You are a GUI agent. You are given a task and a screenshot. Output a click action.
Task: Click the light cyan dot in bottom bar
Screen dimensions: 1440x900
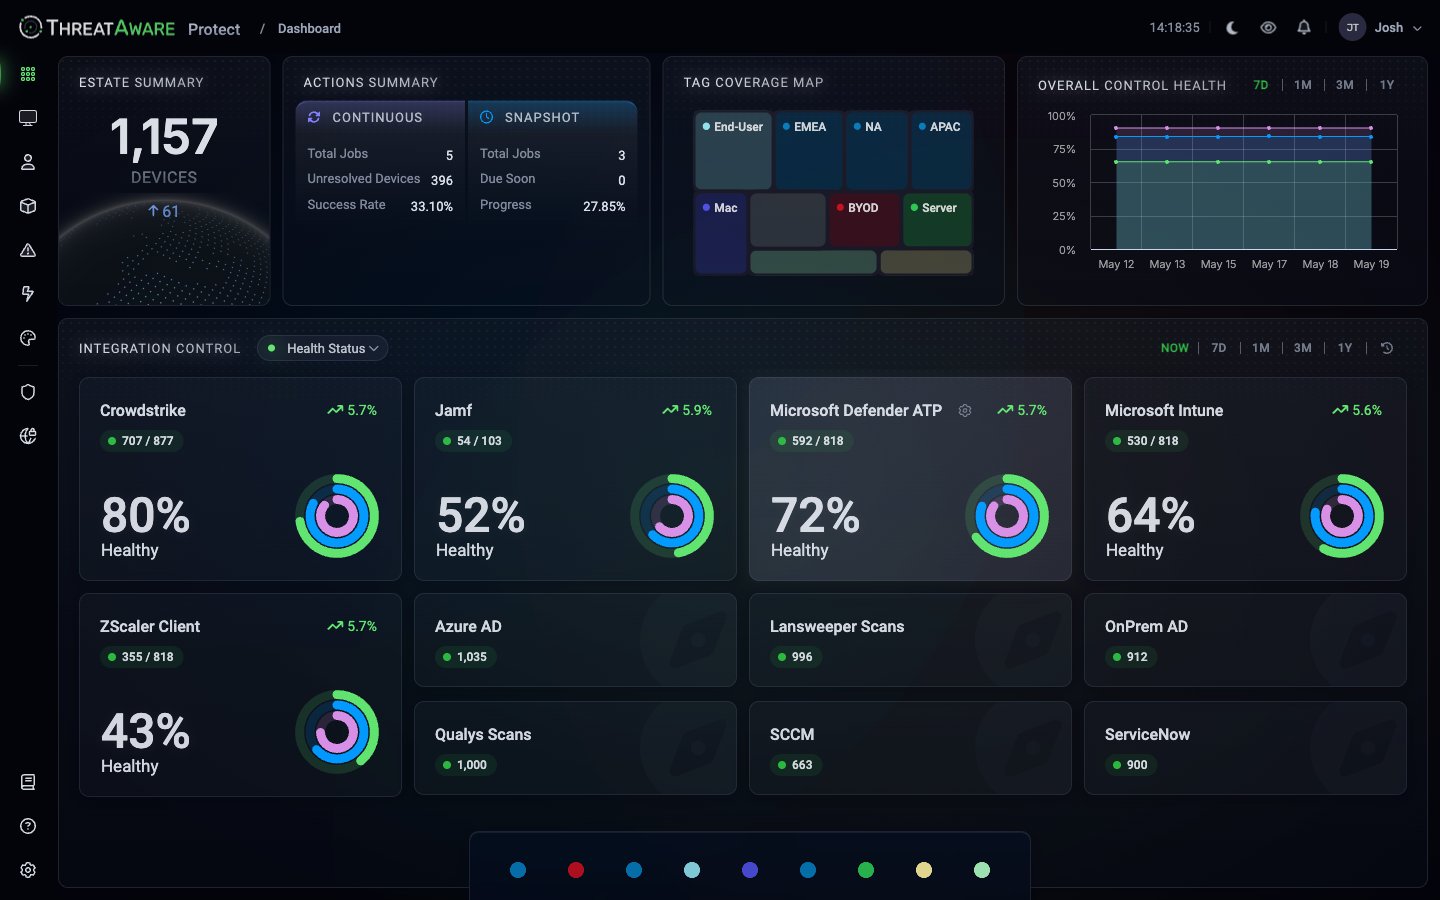tap(692, 870)
